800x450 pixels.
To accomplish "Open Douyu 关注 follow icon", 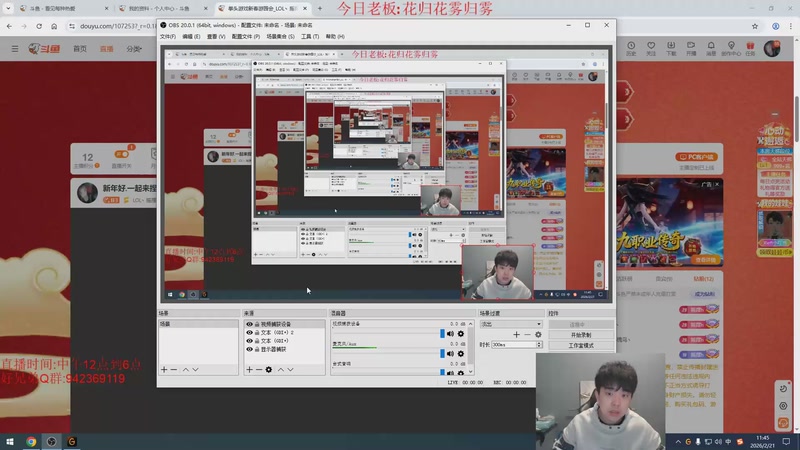I will (x=651, y=48).
